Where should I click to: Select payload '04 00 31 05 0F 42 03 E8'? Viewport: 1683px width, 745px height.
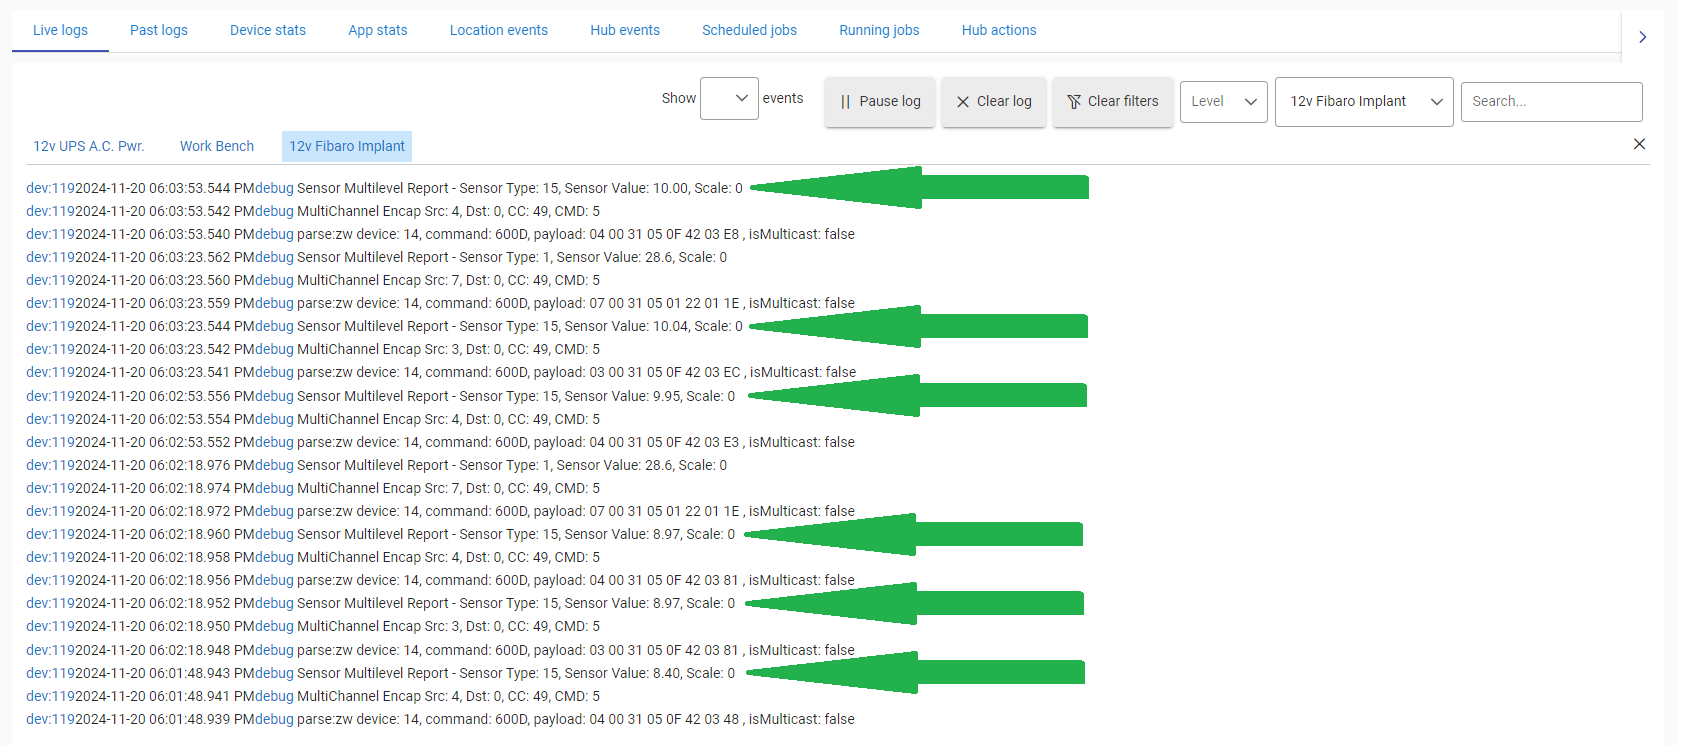[664, 234]
